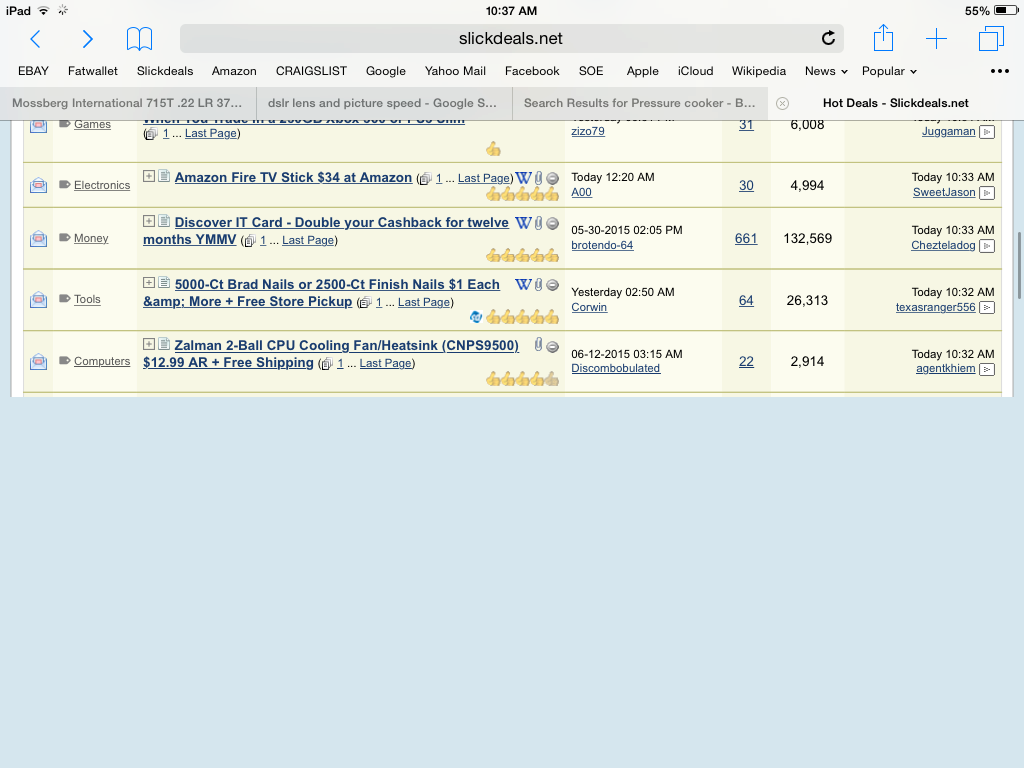1024x768 pixels.
Task: Click the page scrollbar indicator
Action: [1019, 265]
